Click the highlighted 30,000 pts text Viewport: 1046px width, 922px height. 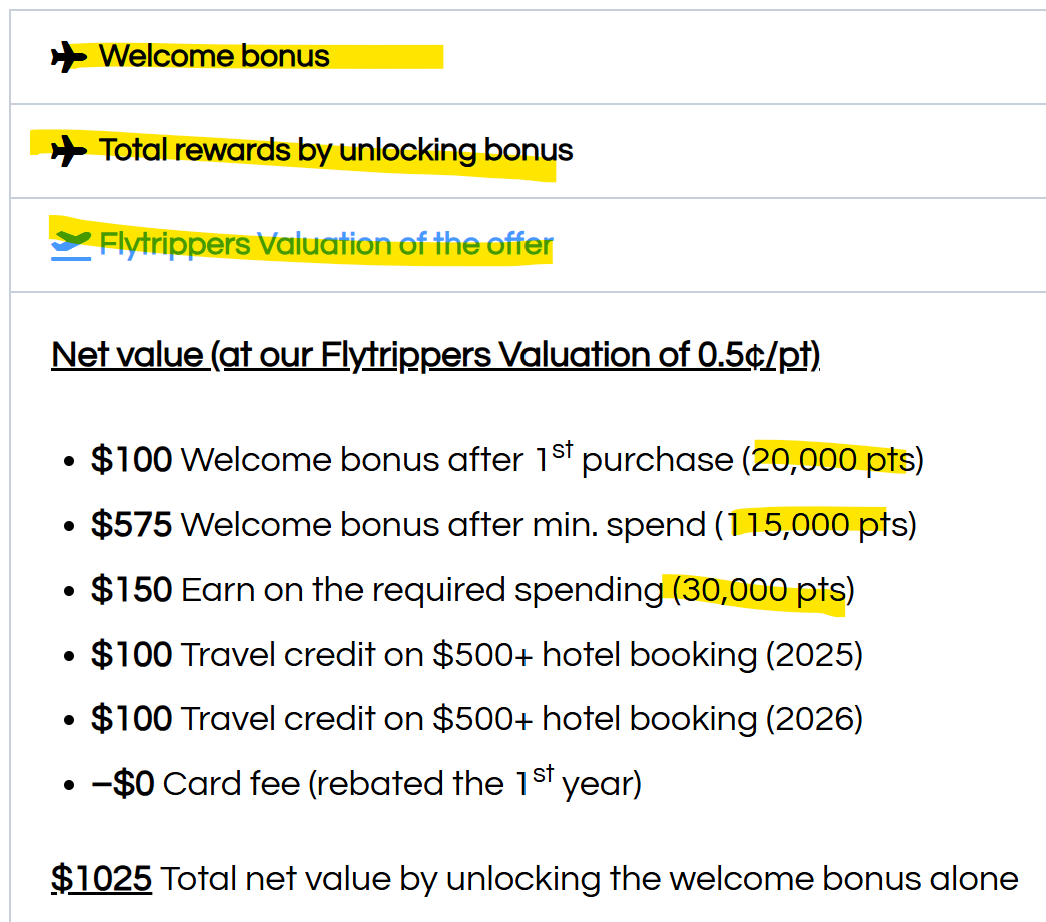[762, 590]
